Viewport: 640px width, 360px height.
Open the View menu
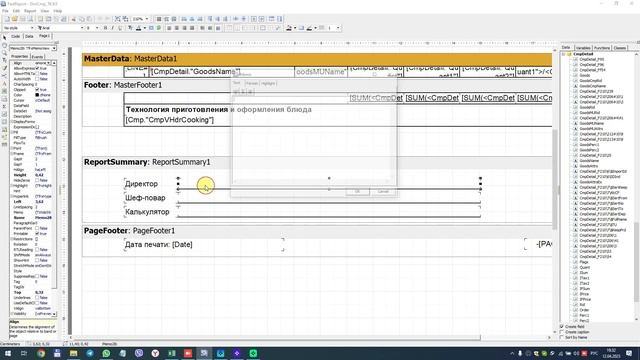(45, 11)
